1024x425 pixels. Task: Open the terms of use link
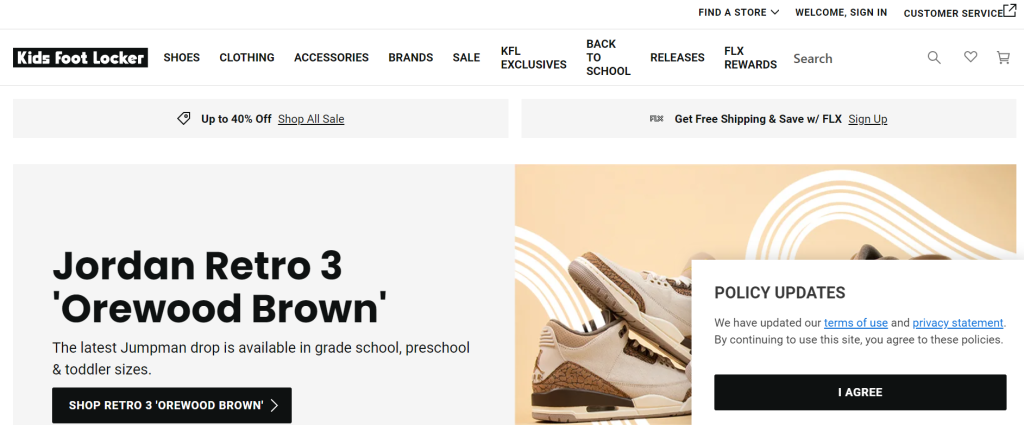point(856,323)
